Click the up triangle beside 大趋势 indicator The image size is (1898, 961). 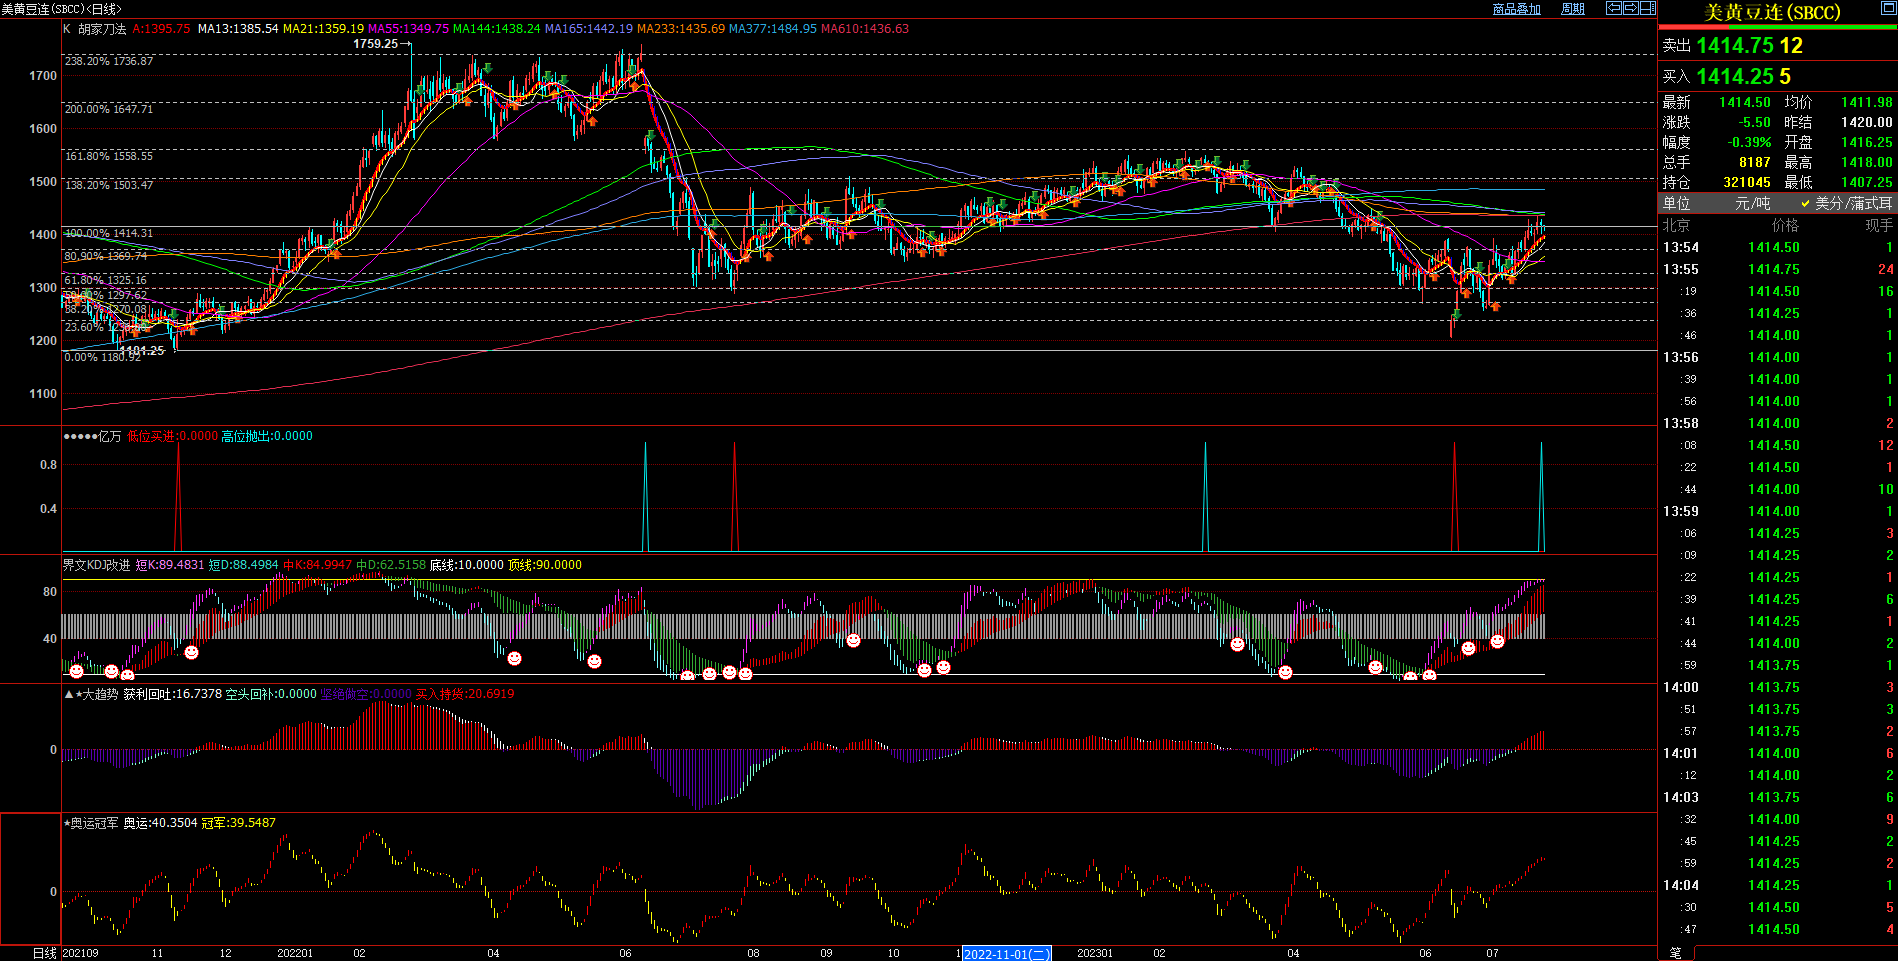68,694
